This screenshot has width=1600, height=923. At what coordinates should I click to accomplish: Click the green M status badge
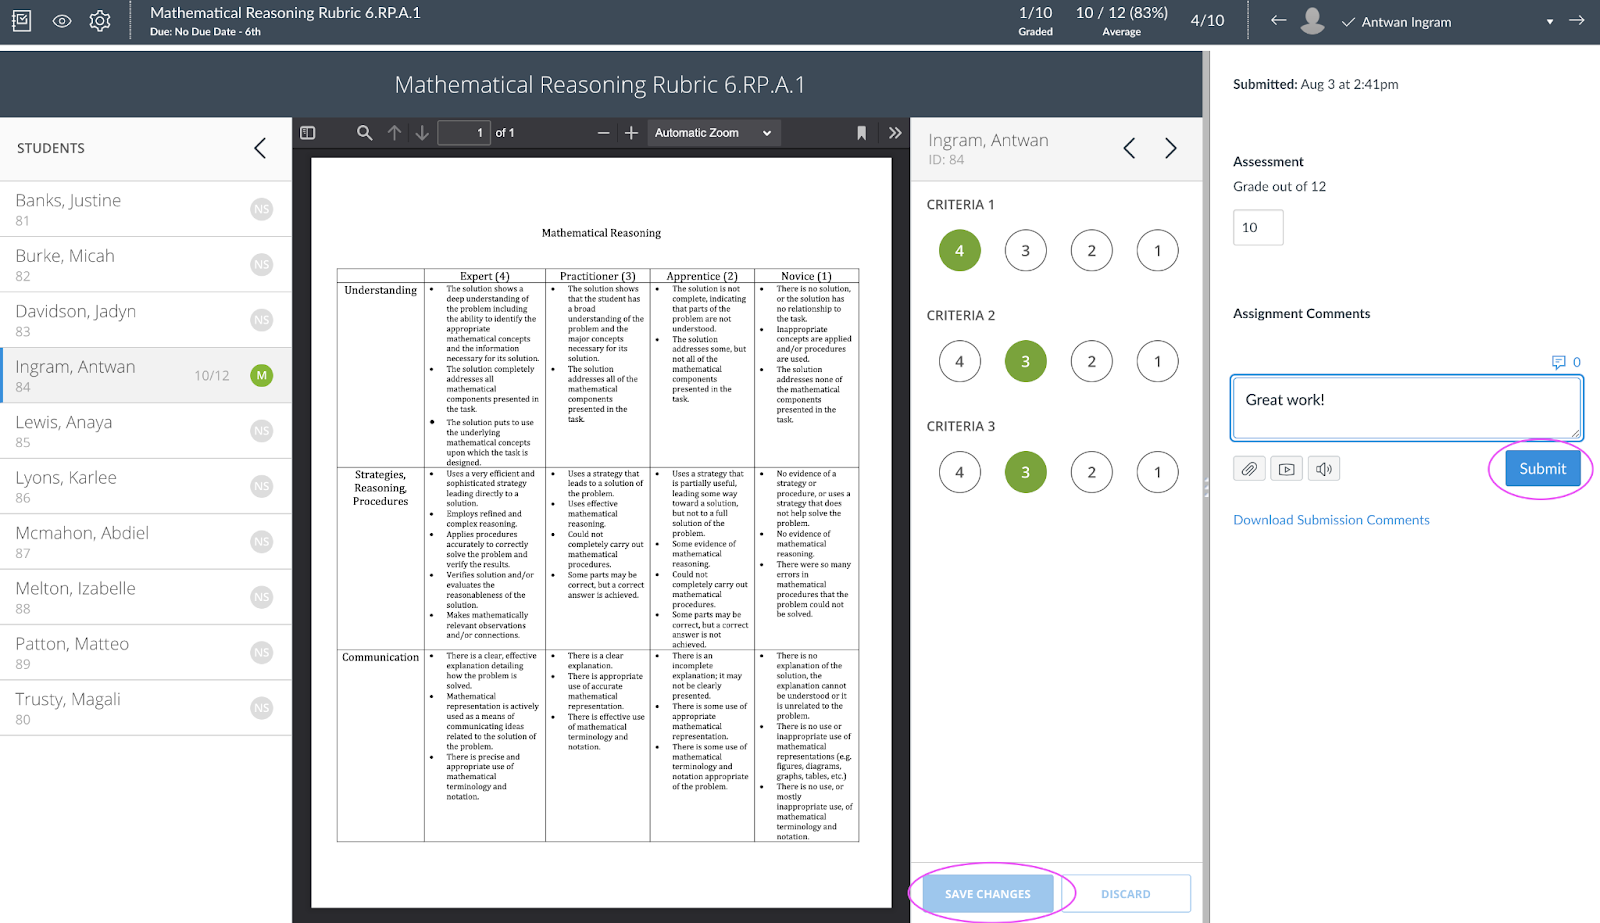(x=262, y=376)
